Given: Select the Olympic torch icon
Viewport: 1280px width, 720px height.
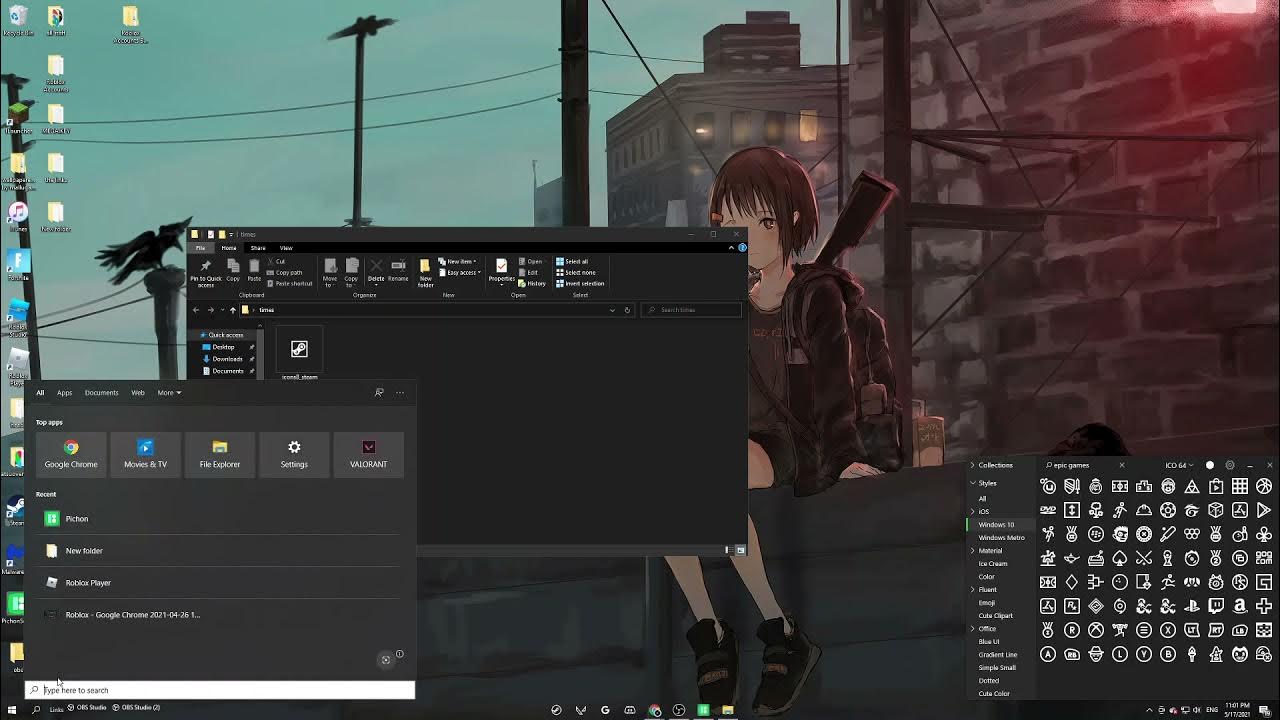Looking at the screenshot, I should pos(1192,654).
